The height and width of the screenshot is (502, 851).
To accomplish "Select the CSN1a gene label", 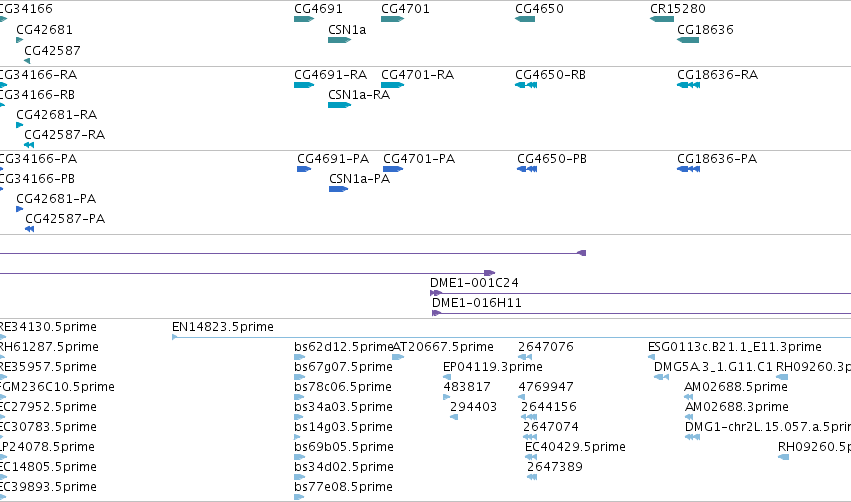I will [347, 30].
